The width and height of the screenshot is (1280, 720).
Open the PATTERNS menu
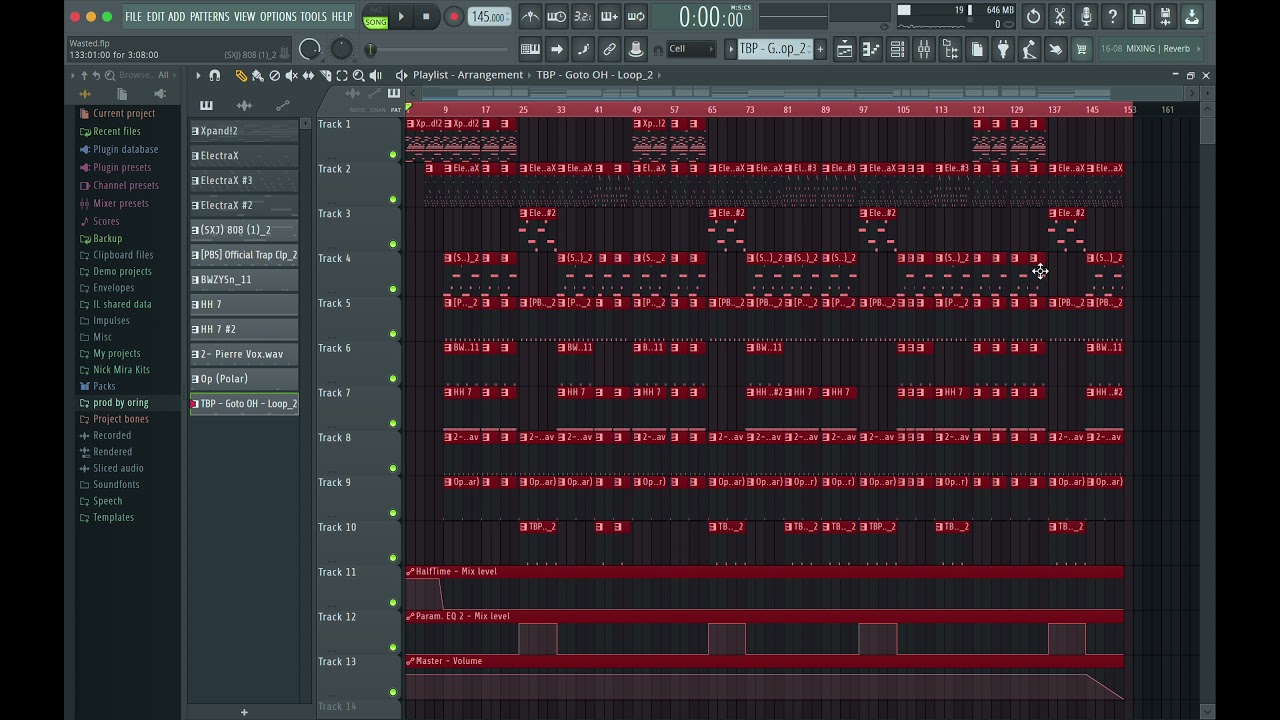pos(210,17)
